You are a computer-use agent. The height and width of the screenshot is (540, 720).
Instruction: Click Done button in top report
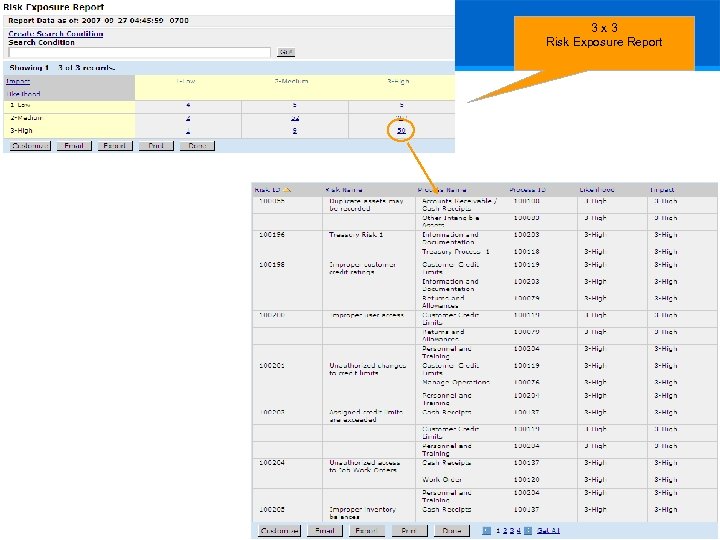click(x=197, y=146)
